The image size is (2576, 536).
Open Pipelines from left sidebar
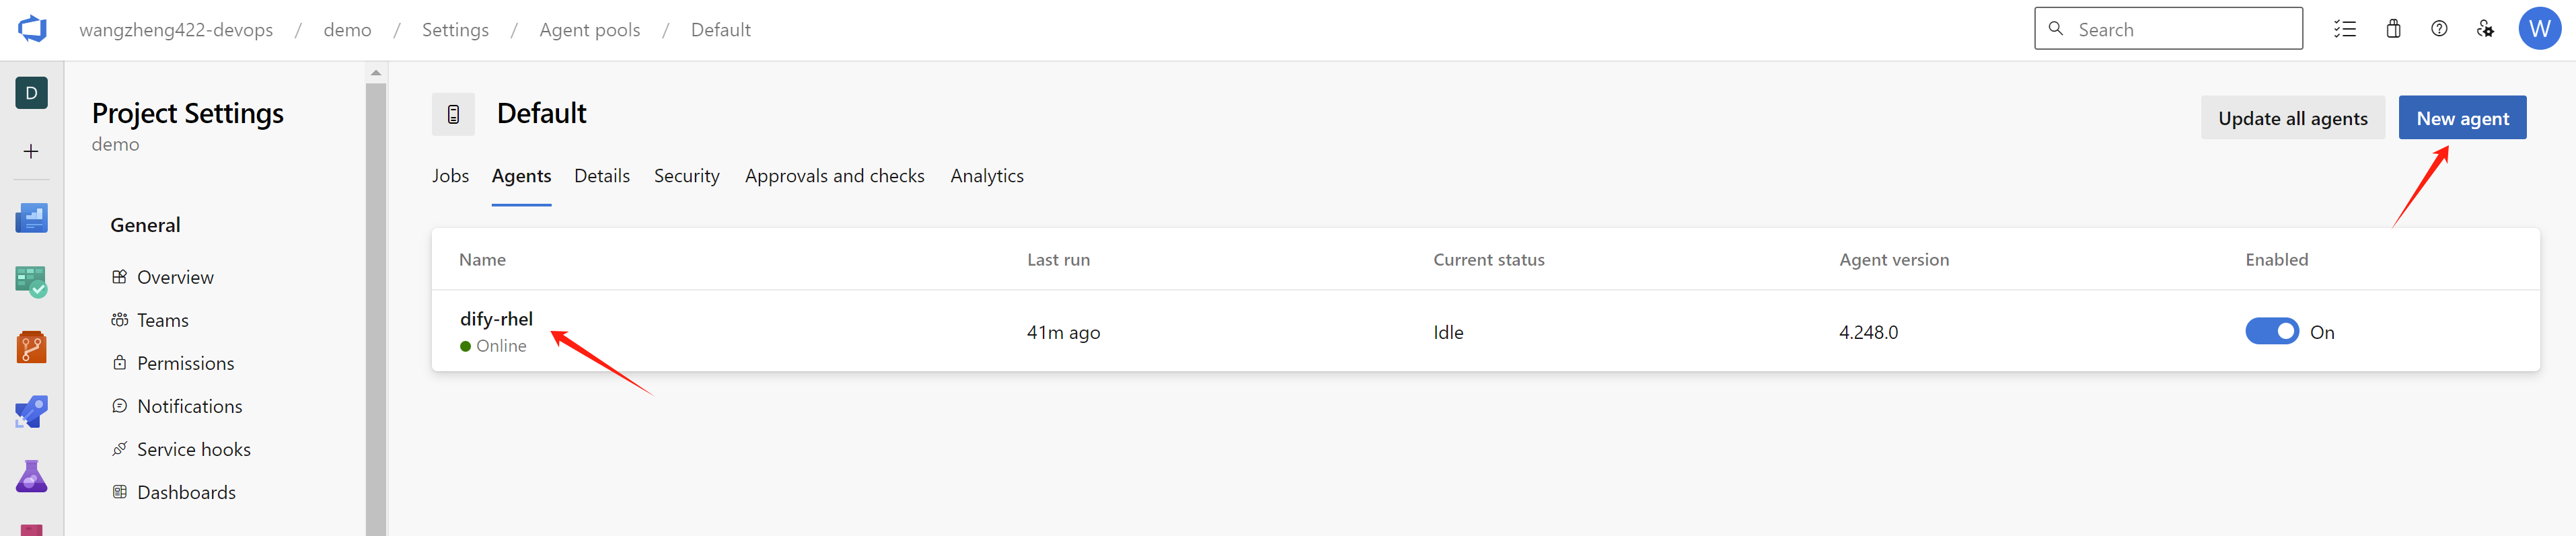(x=32, y=412)
